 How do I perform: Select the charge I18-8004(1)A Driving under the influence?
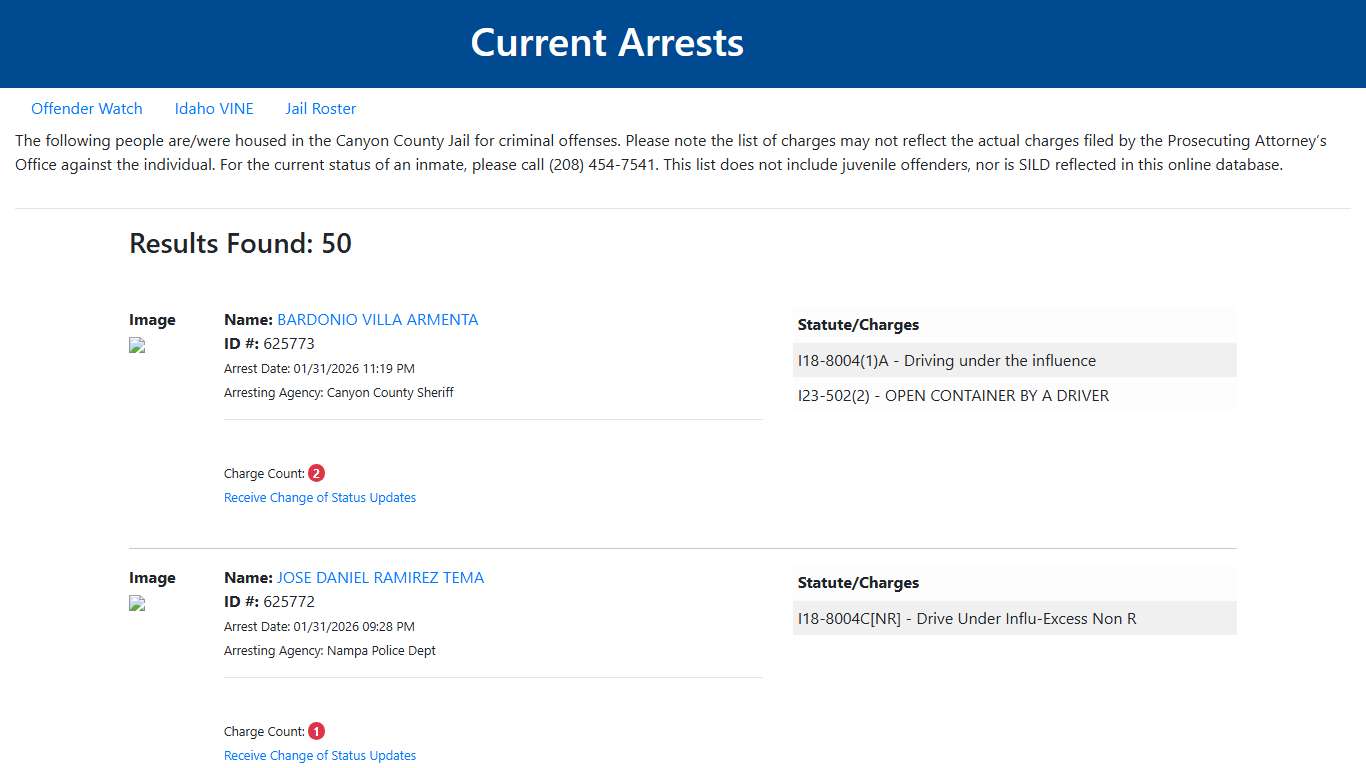click(946, 360)
